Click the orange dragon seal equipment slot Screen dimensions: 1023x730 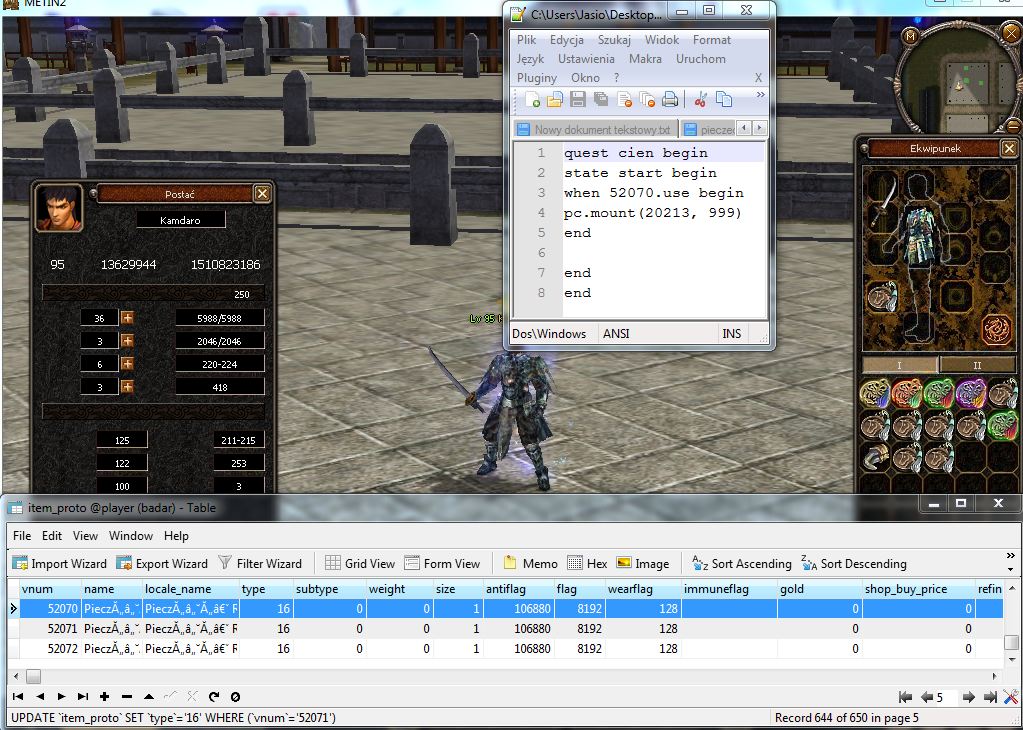click(996, 329)
